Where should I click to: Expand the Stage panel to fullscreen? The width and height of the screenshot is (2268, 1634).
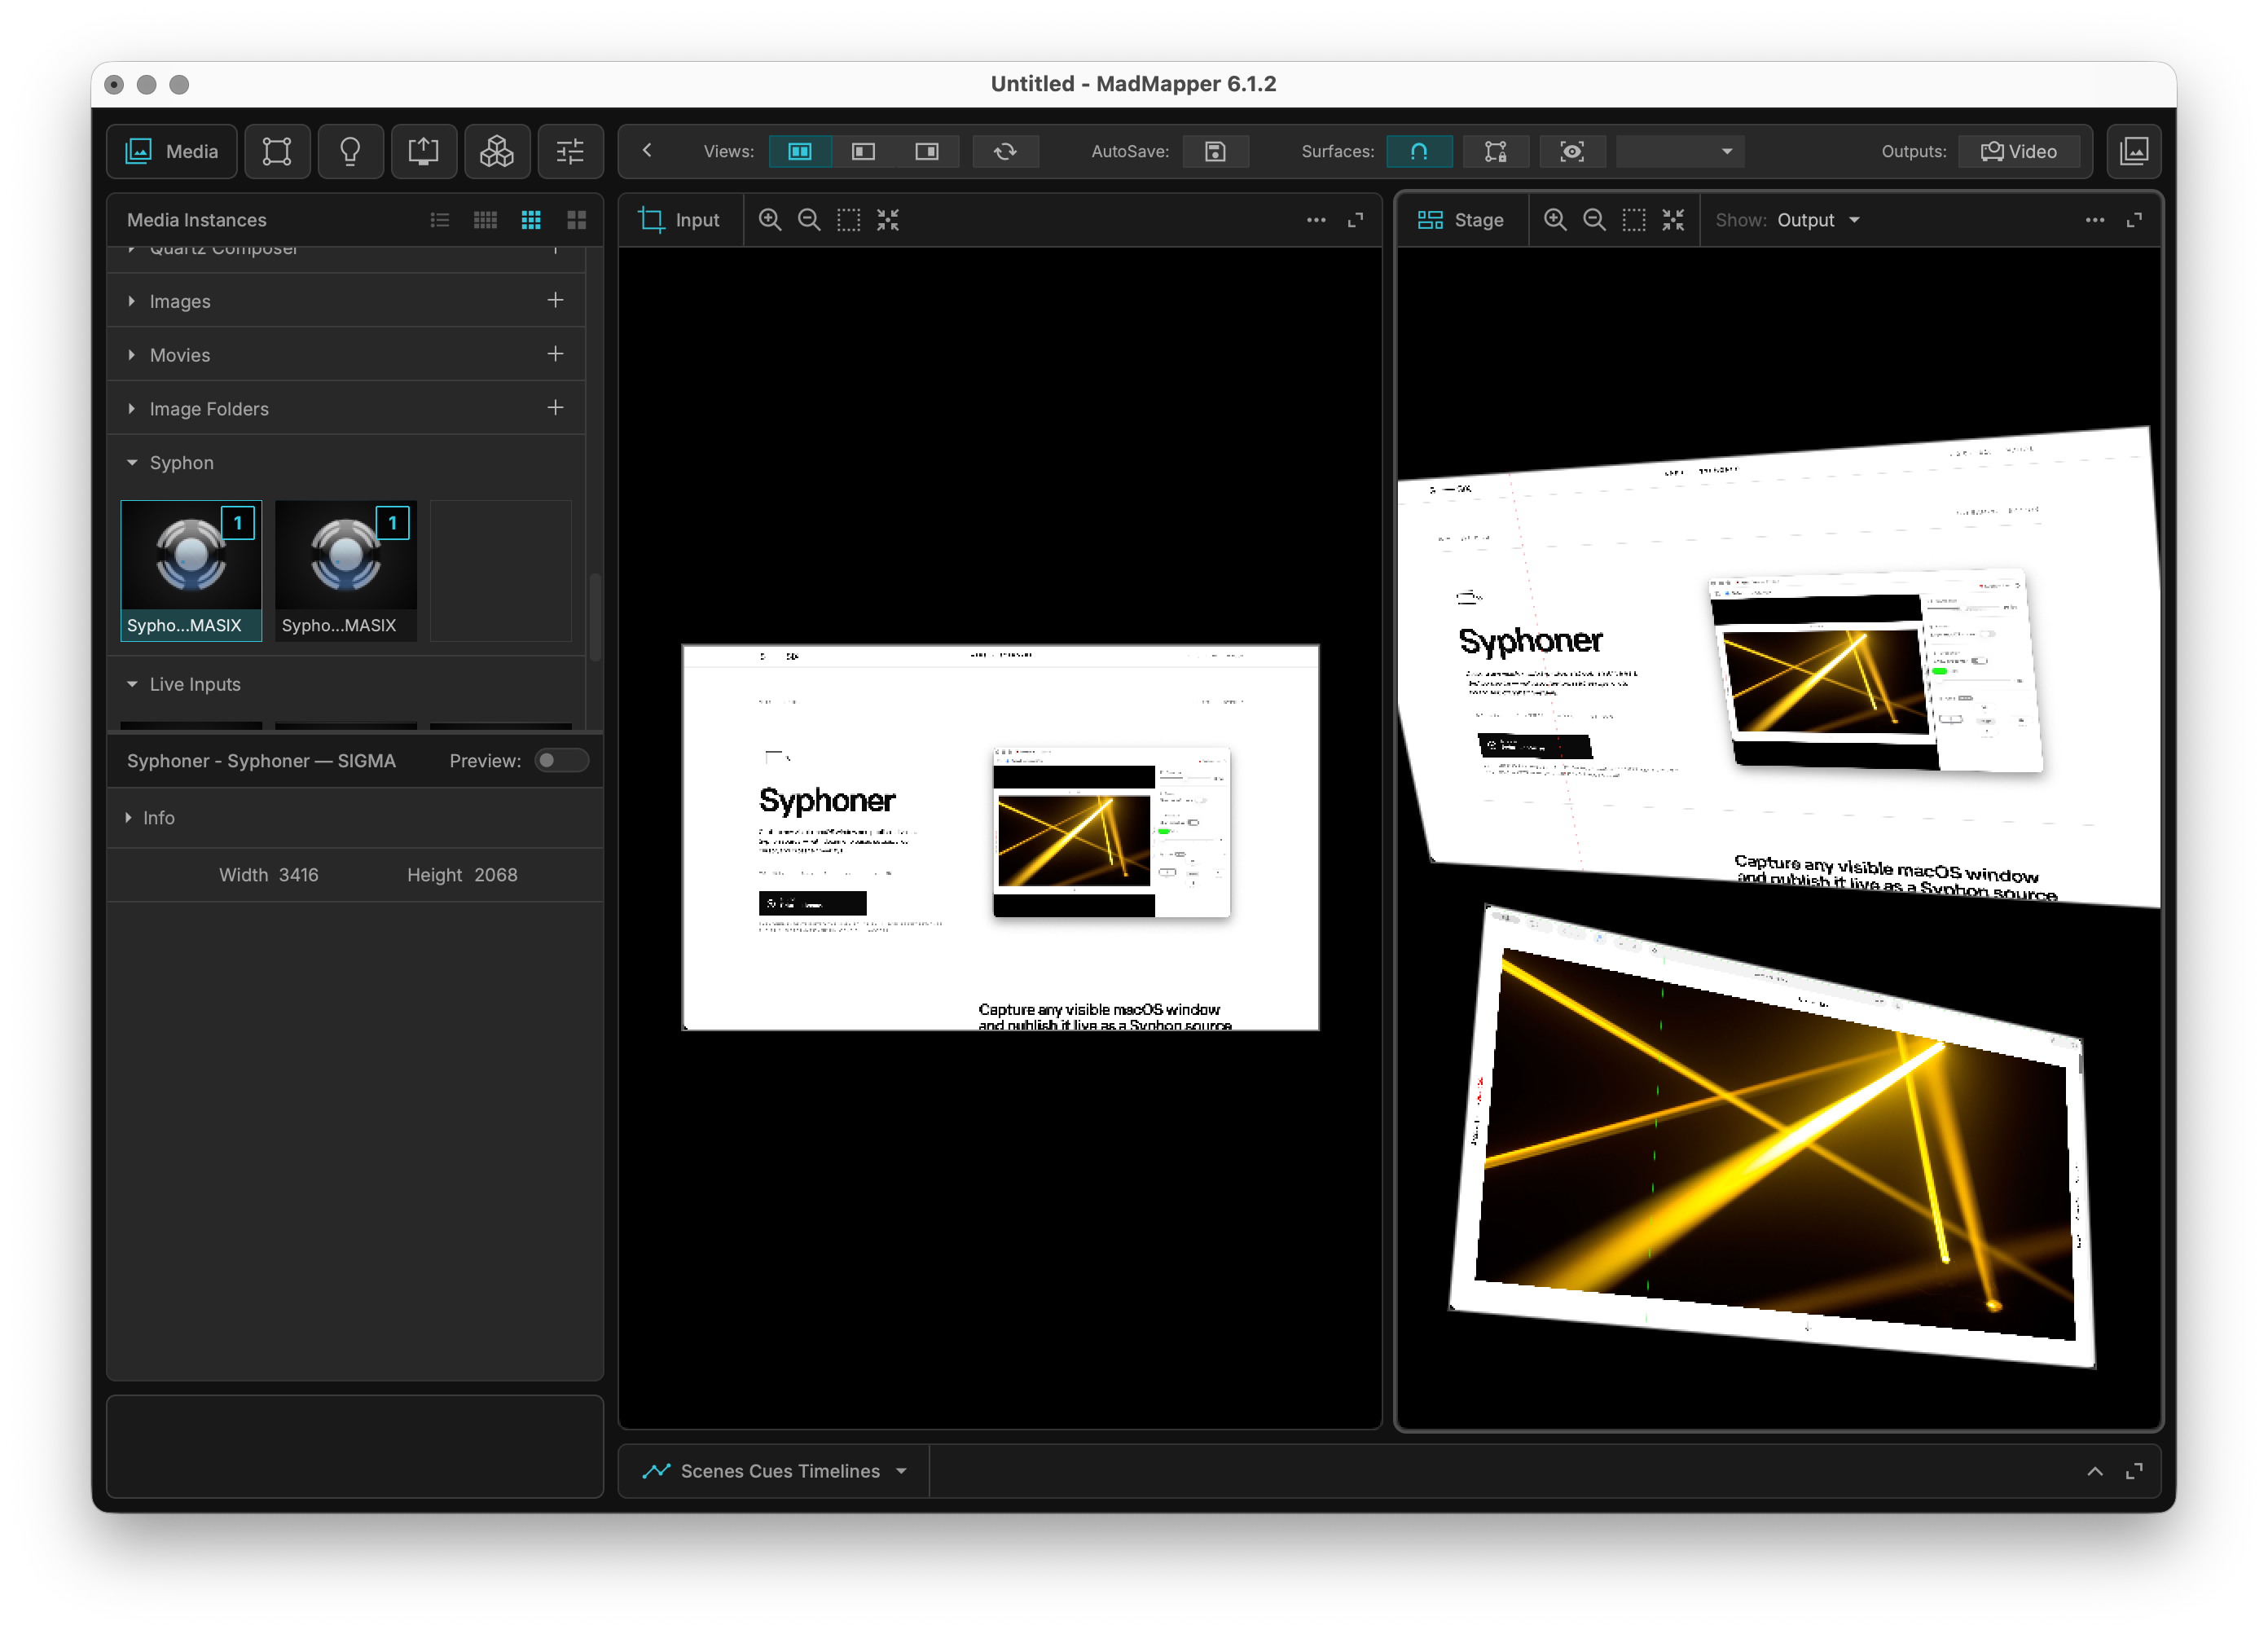pos(2134,220)
